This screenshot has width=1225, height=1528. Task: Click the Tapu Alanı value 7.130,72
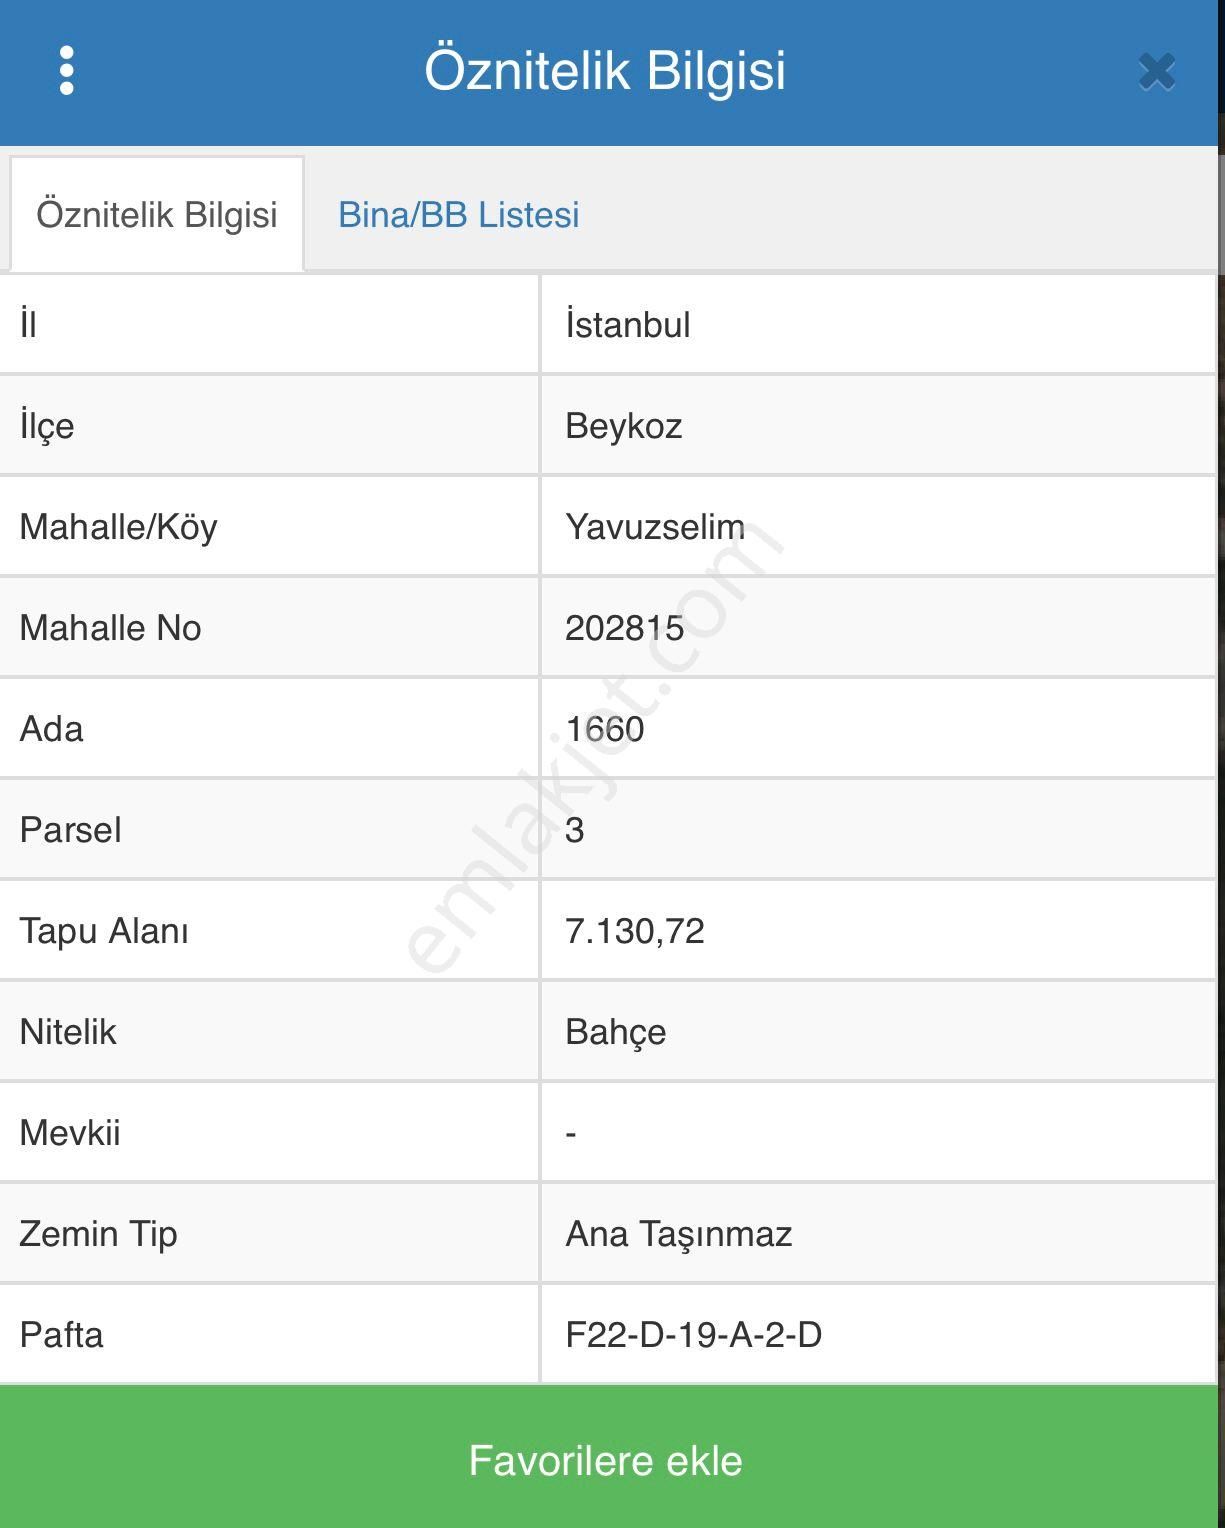pyautogui.click(x=635, y=931)
